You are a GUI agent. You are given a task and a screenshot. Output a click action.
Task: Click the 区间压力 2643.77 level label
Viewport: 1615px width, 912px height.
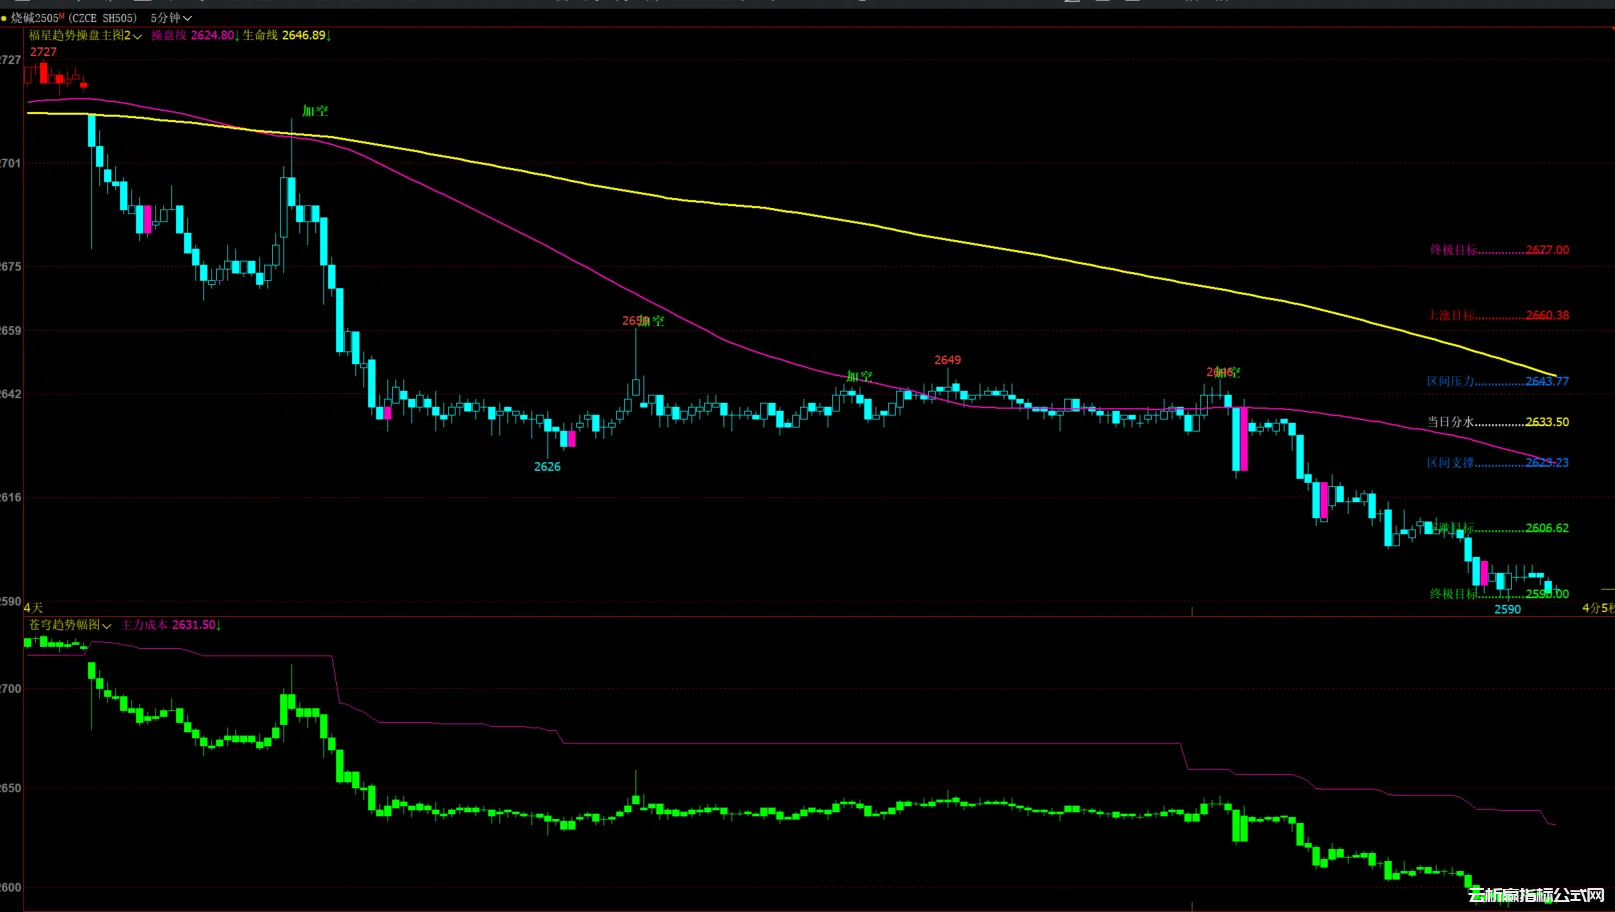click(1497, 381)
